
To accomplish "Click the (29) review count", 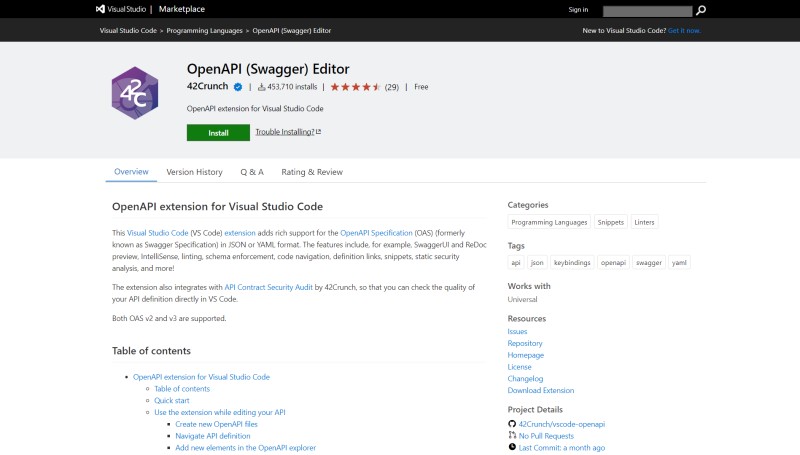I will coord(391,87).
